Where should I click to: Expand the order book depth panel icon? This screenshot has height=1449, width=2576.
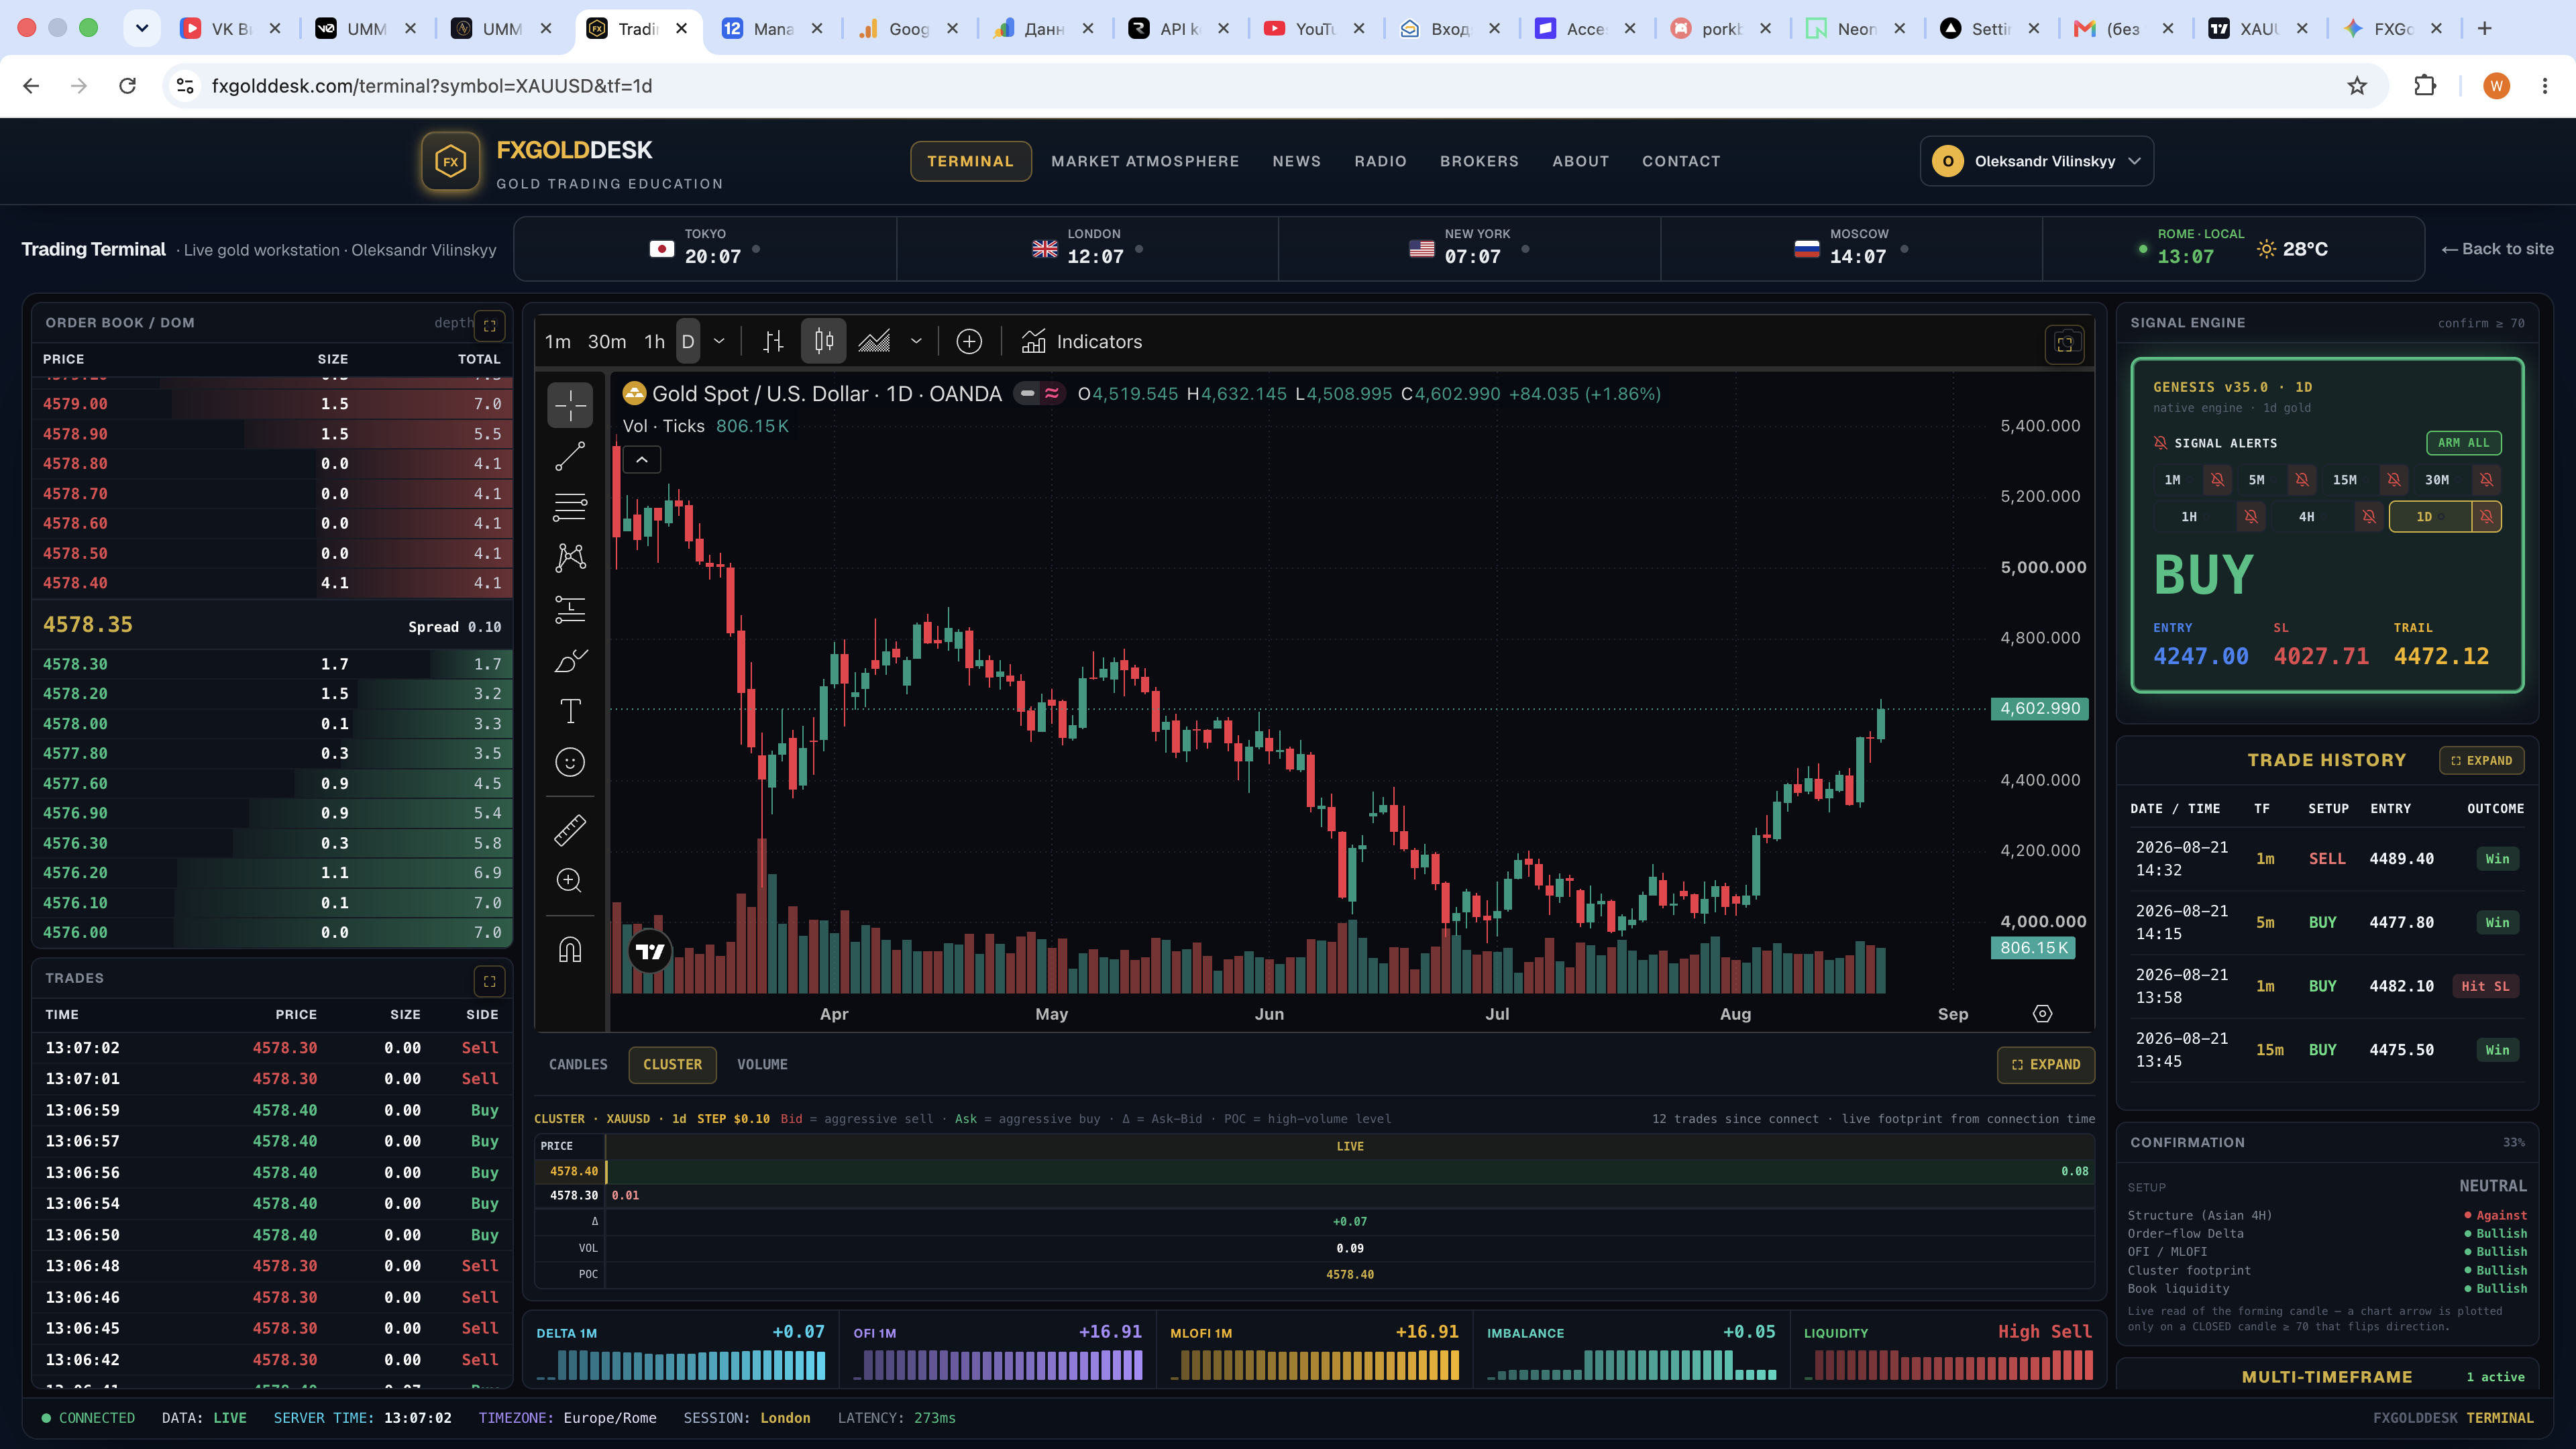(x=490, y=325)
